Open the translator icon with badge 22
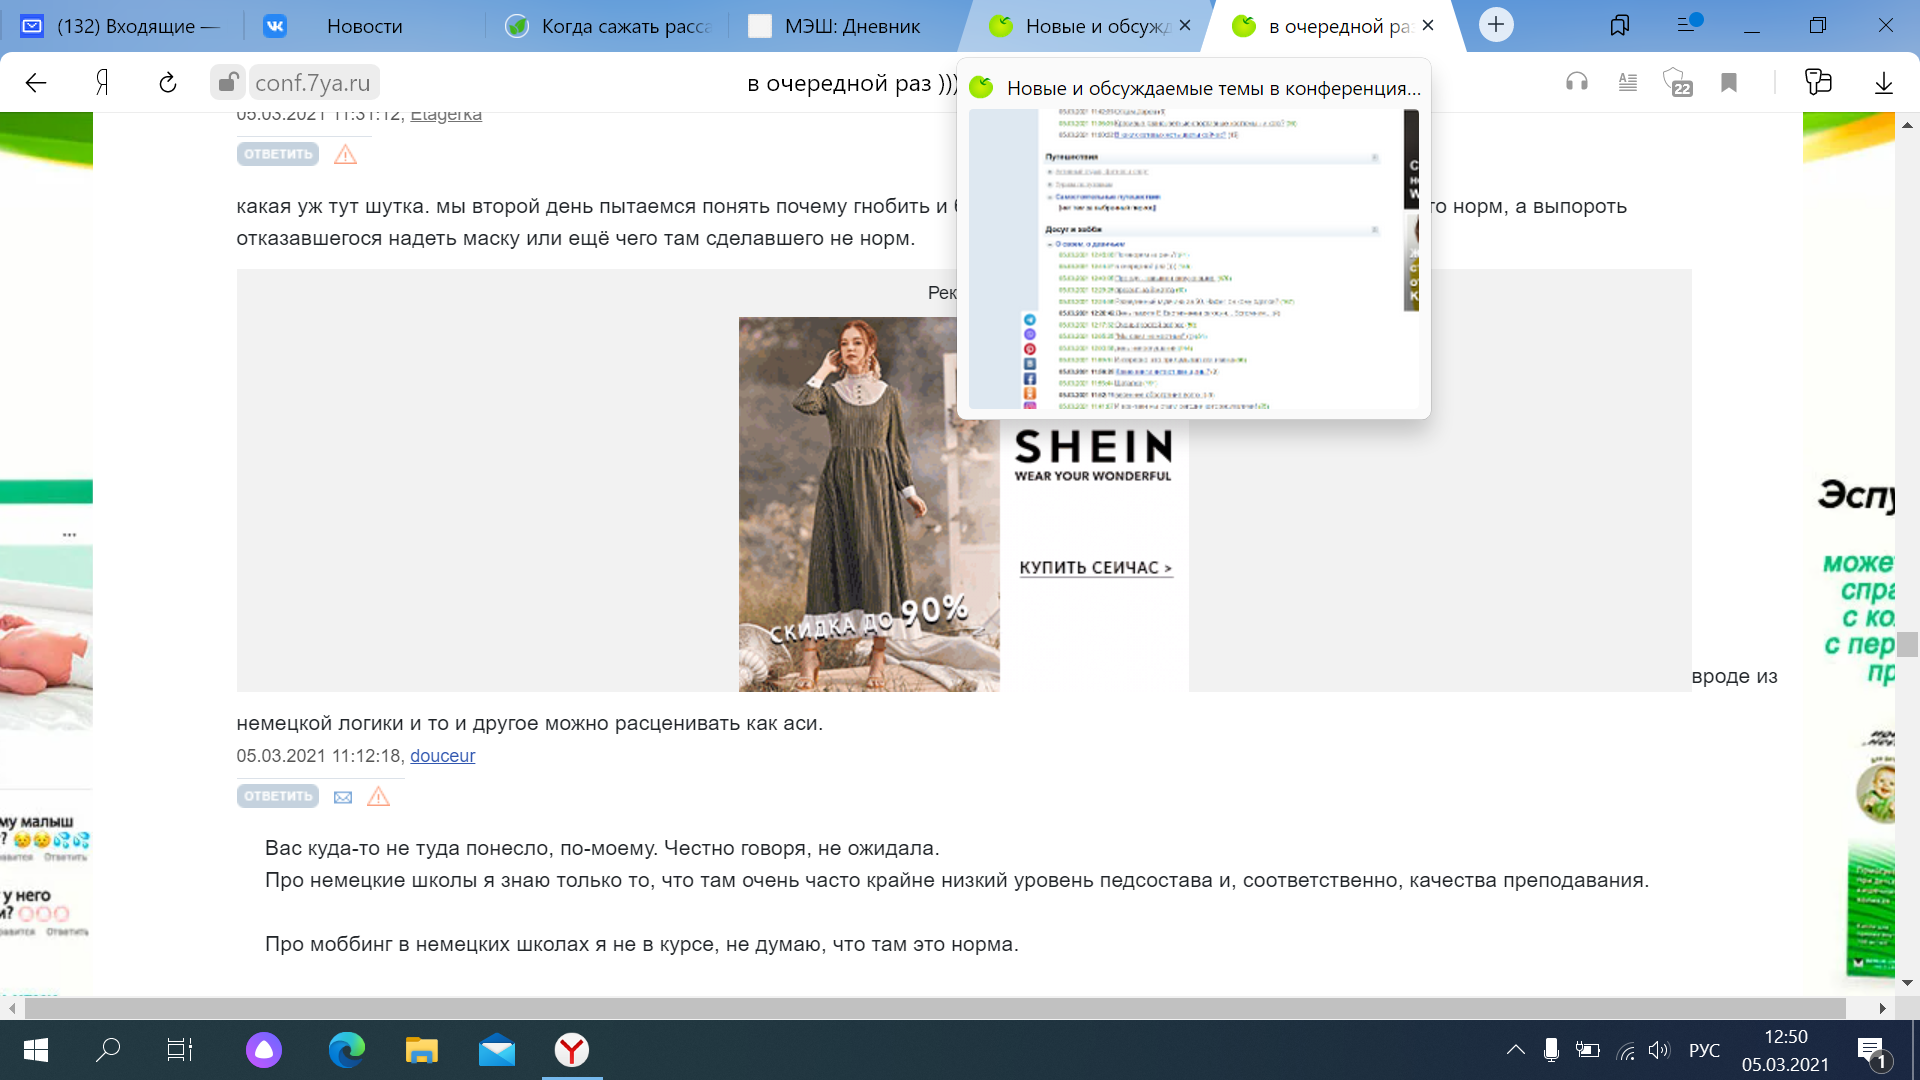 point(1677,83)
